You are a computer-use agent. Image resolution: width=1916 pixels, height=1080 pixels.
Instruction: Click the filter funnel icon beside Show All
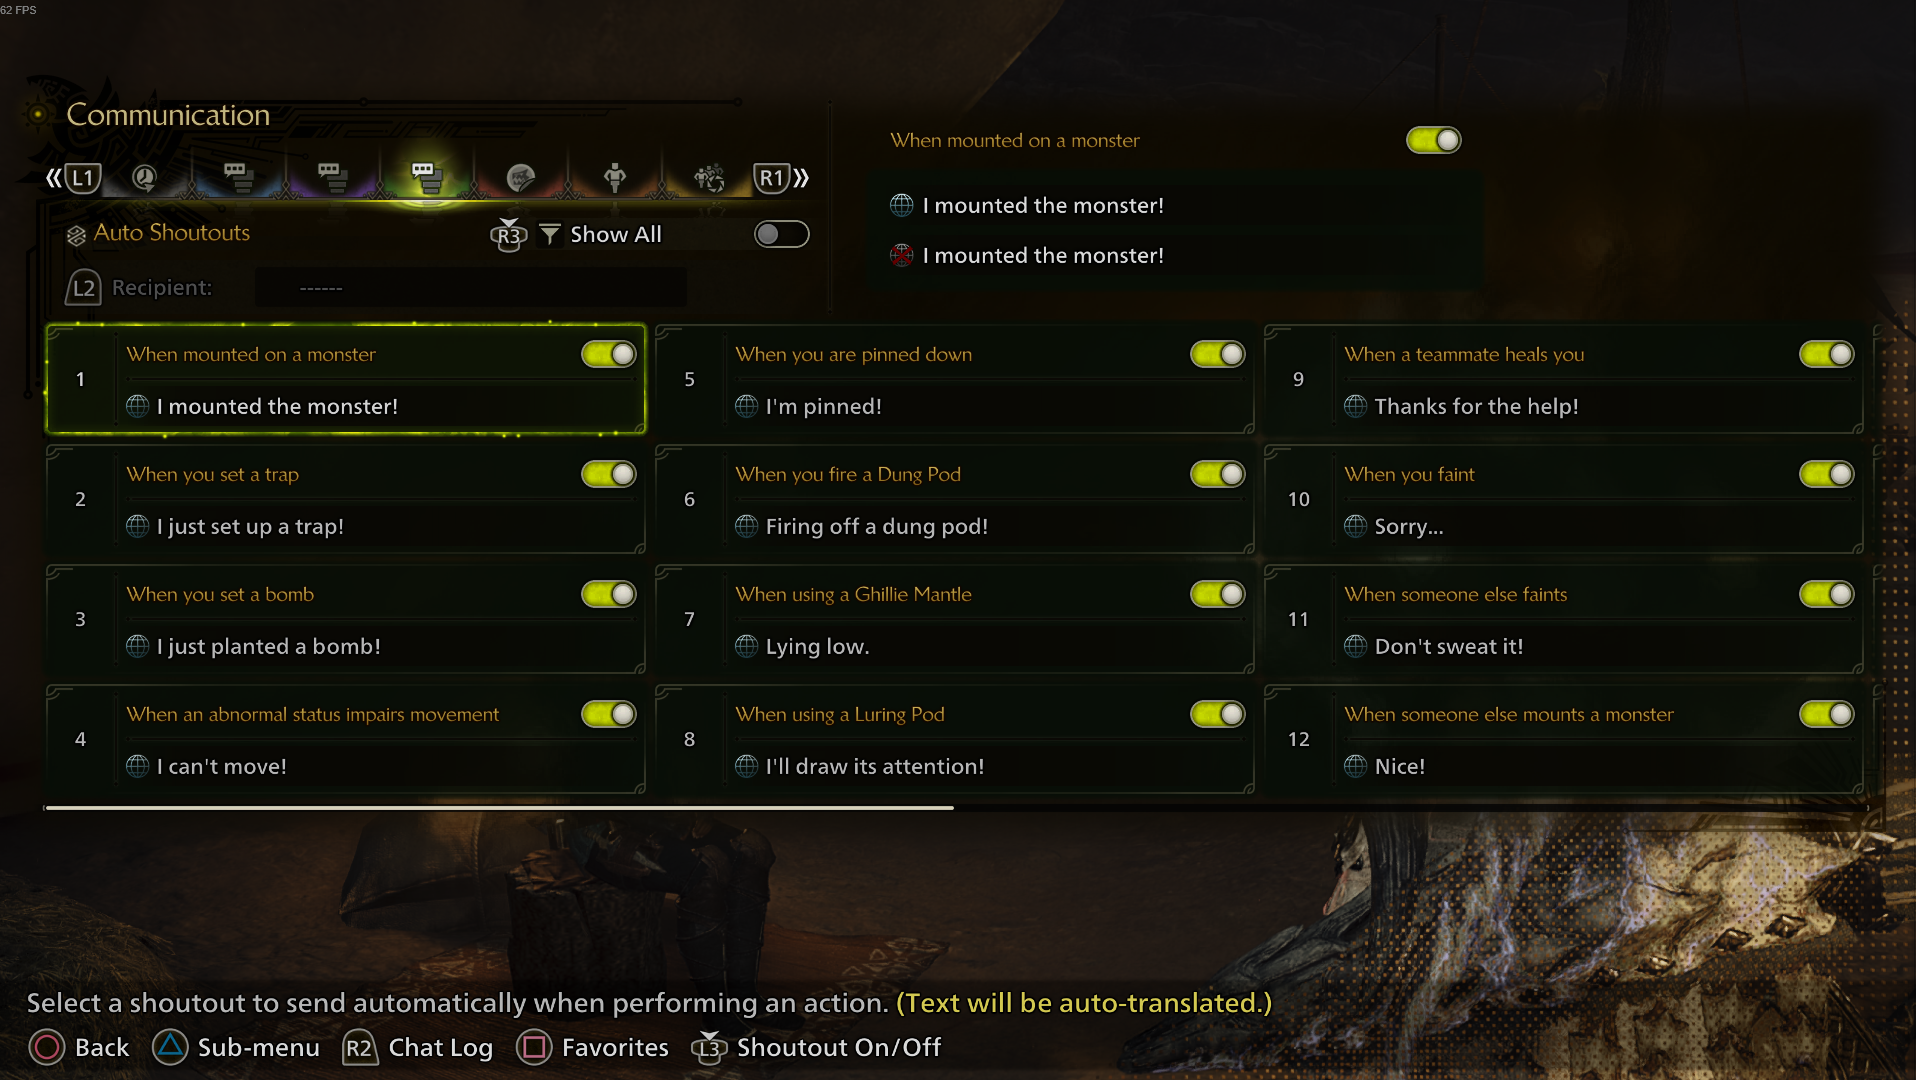point(549,234)
